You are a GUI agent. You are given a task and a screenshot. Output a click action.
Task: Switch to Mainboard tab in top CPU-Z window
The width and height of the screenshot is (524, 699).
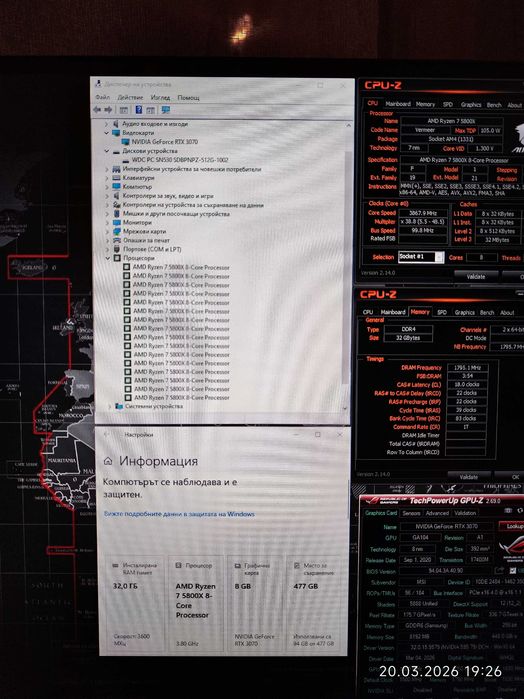pos(398,104)
